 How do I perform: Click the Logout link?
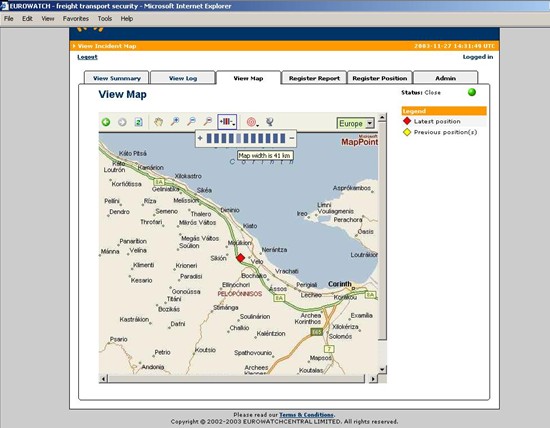87,57
